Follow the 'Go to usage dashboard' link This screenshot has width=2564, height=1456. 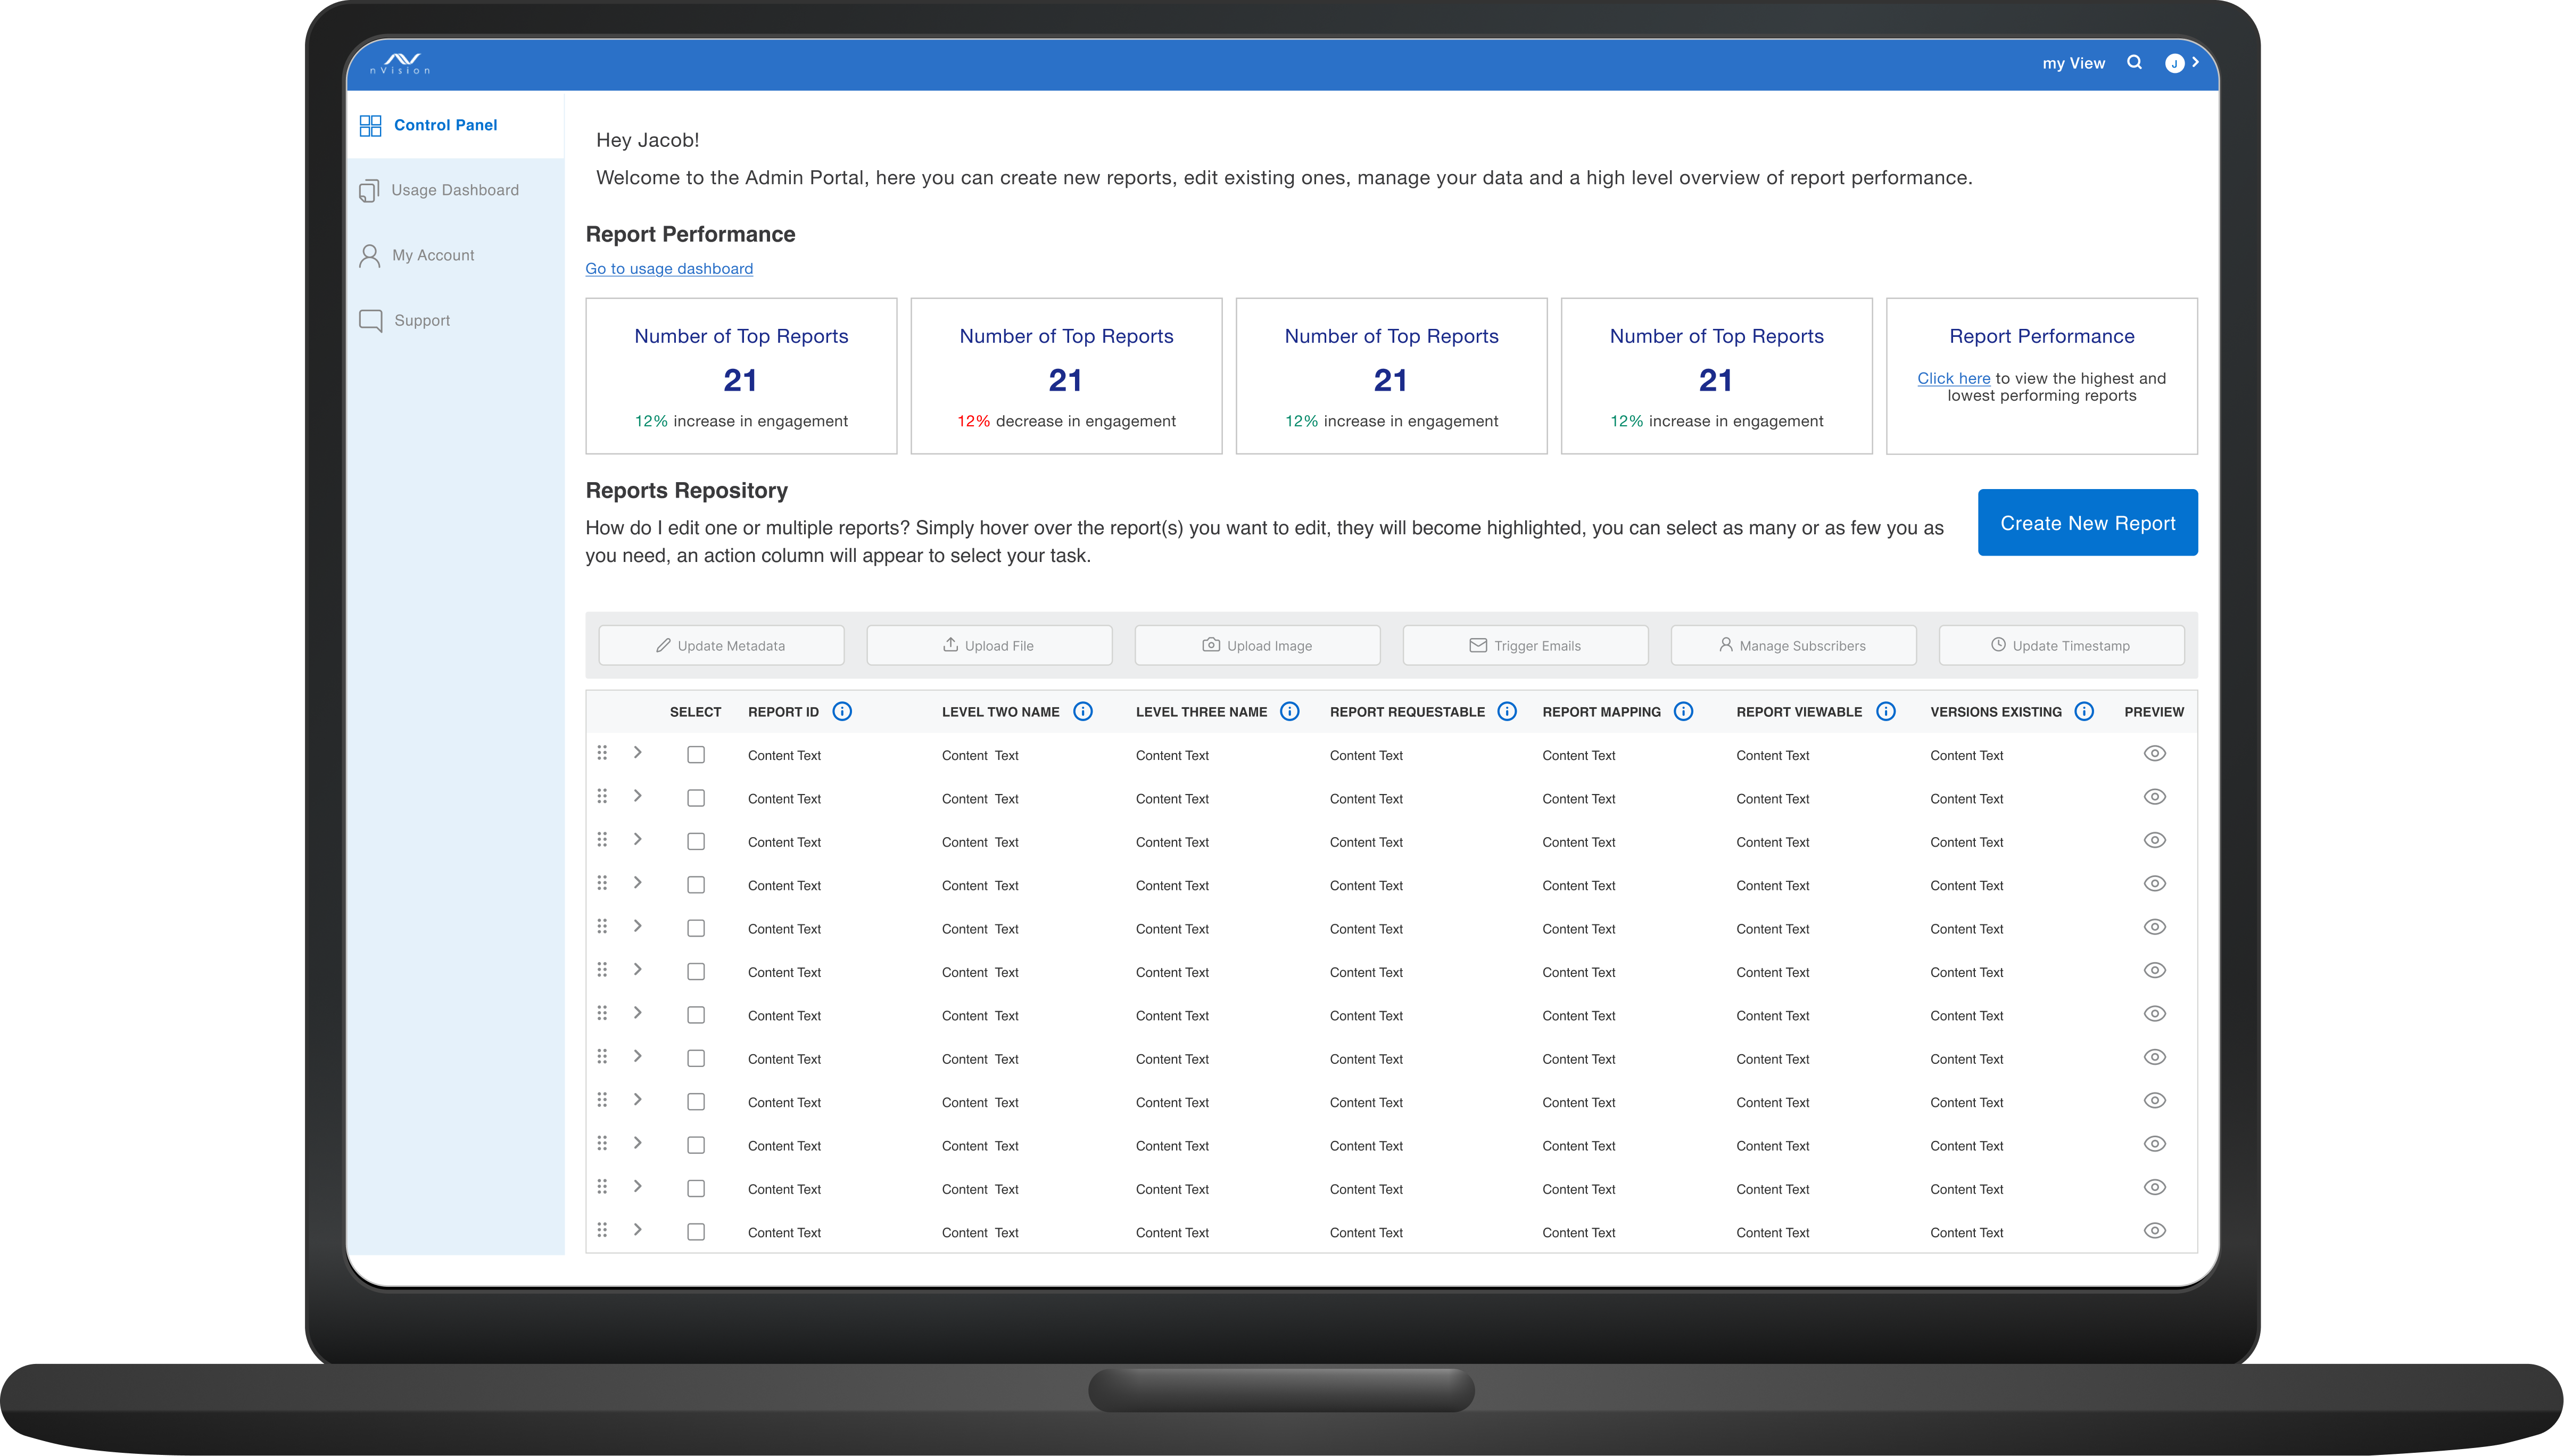click(669, 268)
